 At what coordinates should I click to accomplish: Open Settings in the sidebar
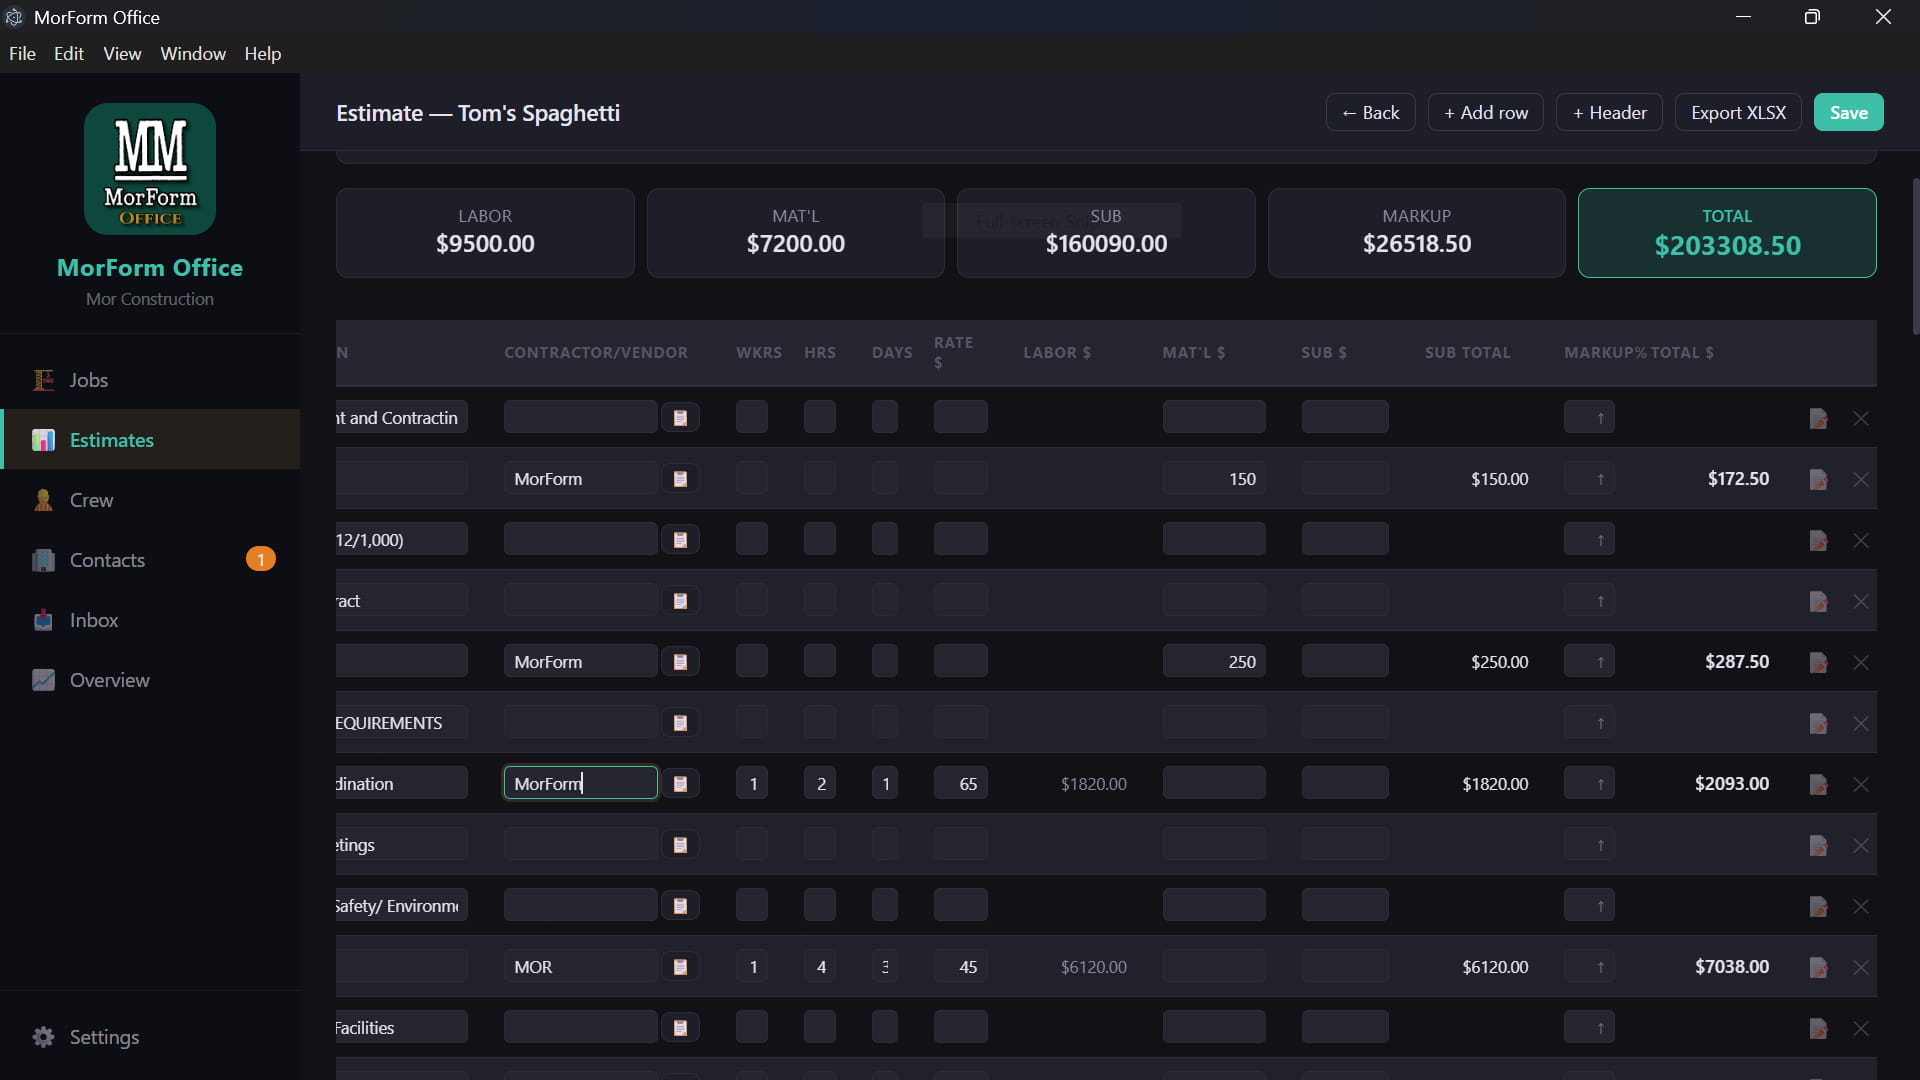[150, 1037]
